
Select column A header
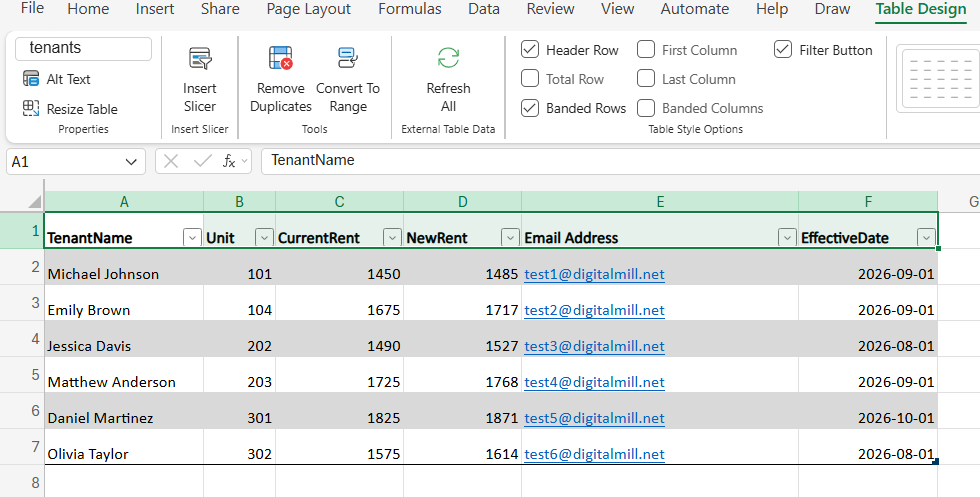(x=124, y=201)
